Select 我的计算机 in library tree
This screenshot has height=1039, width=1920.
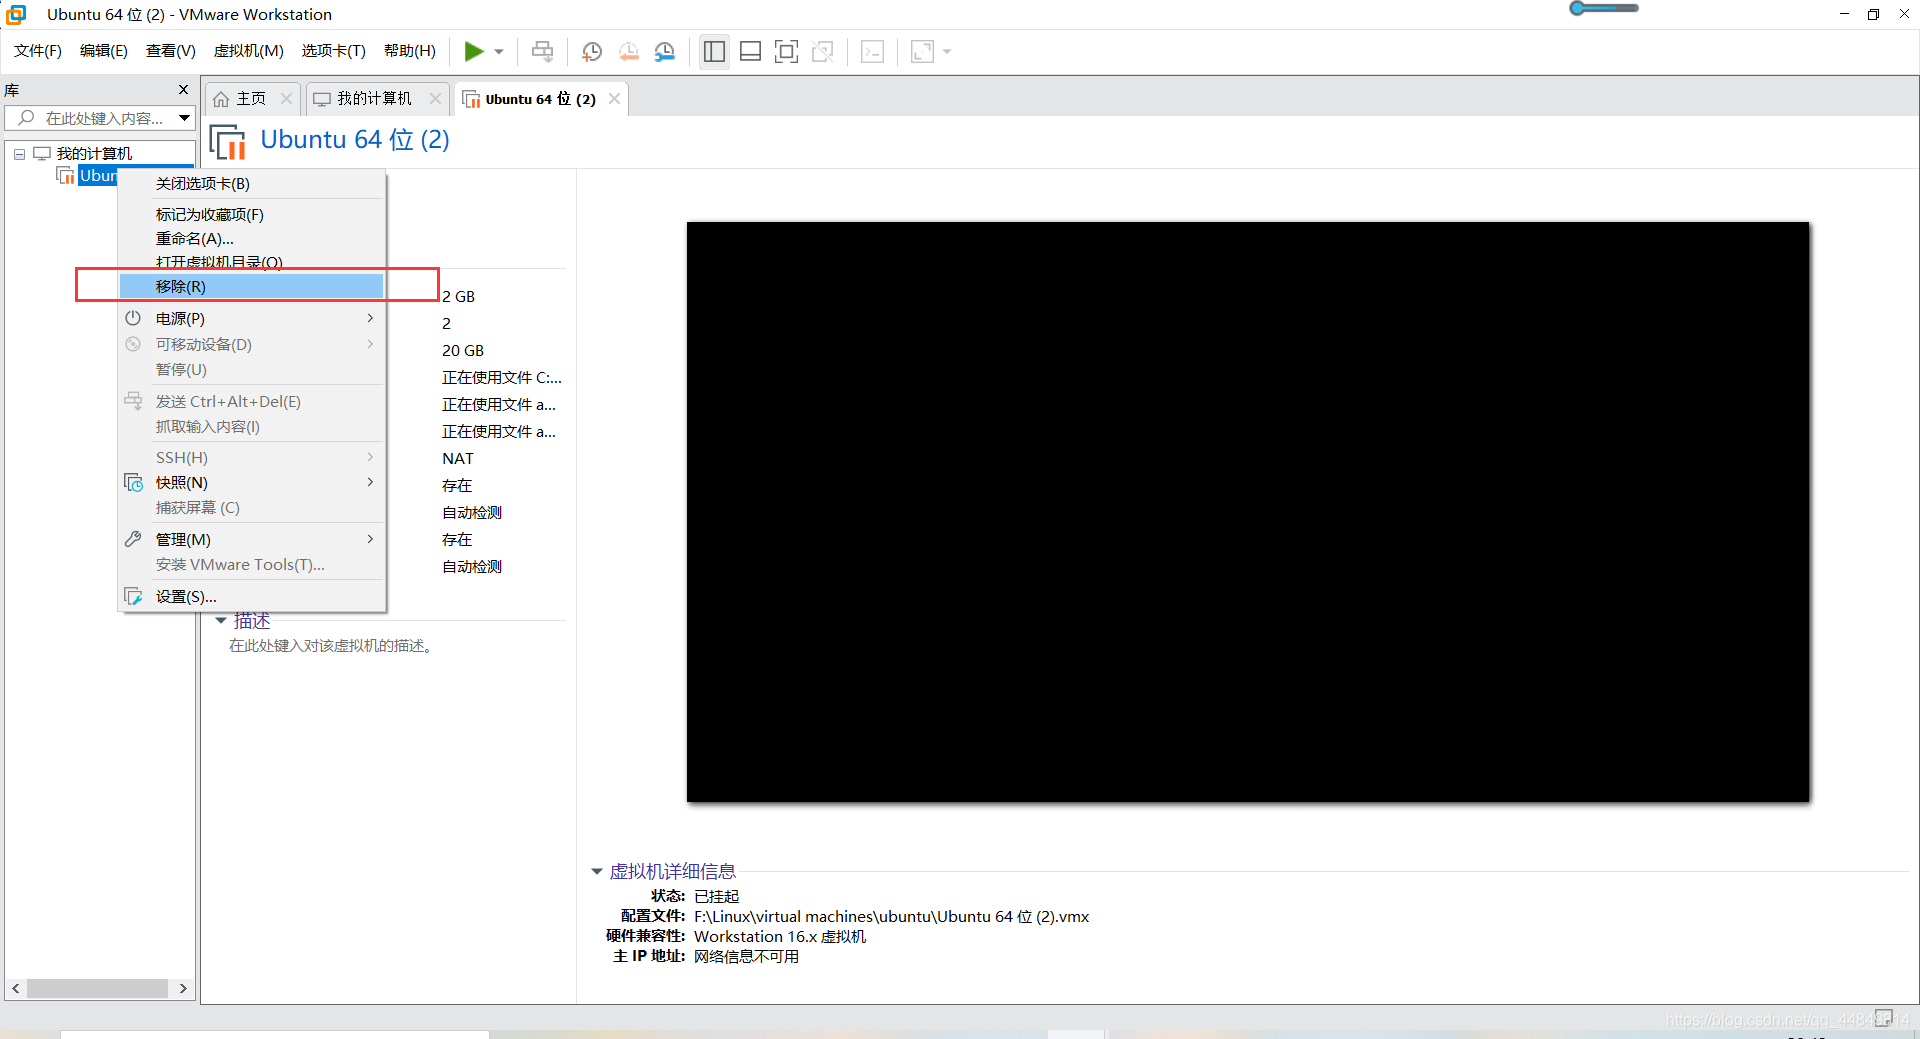click(94, 153)
